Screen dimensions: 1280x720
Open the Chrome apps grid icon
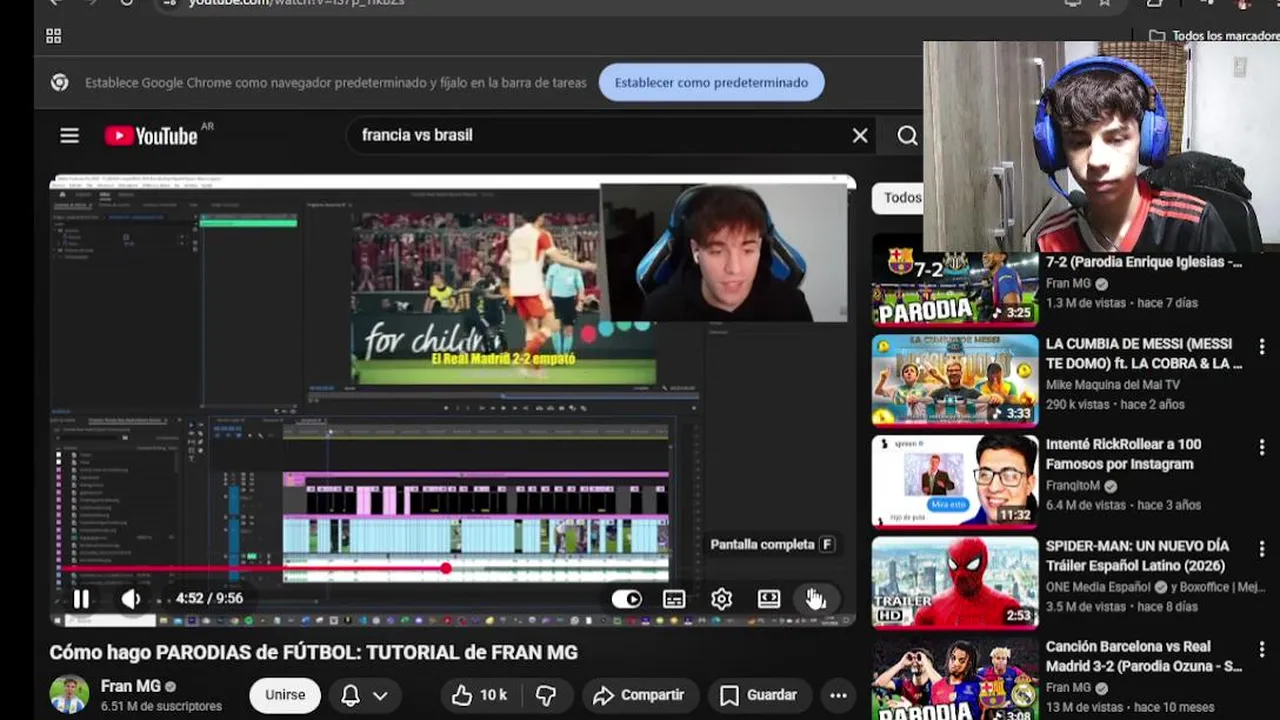[54, 36]
